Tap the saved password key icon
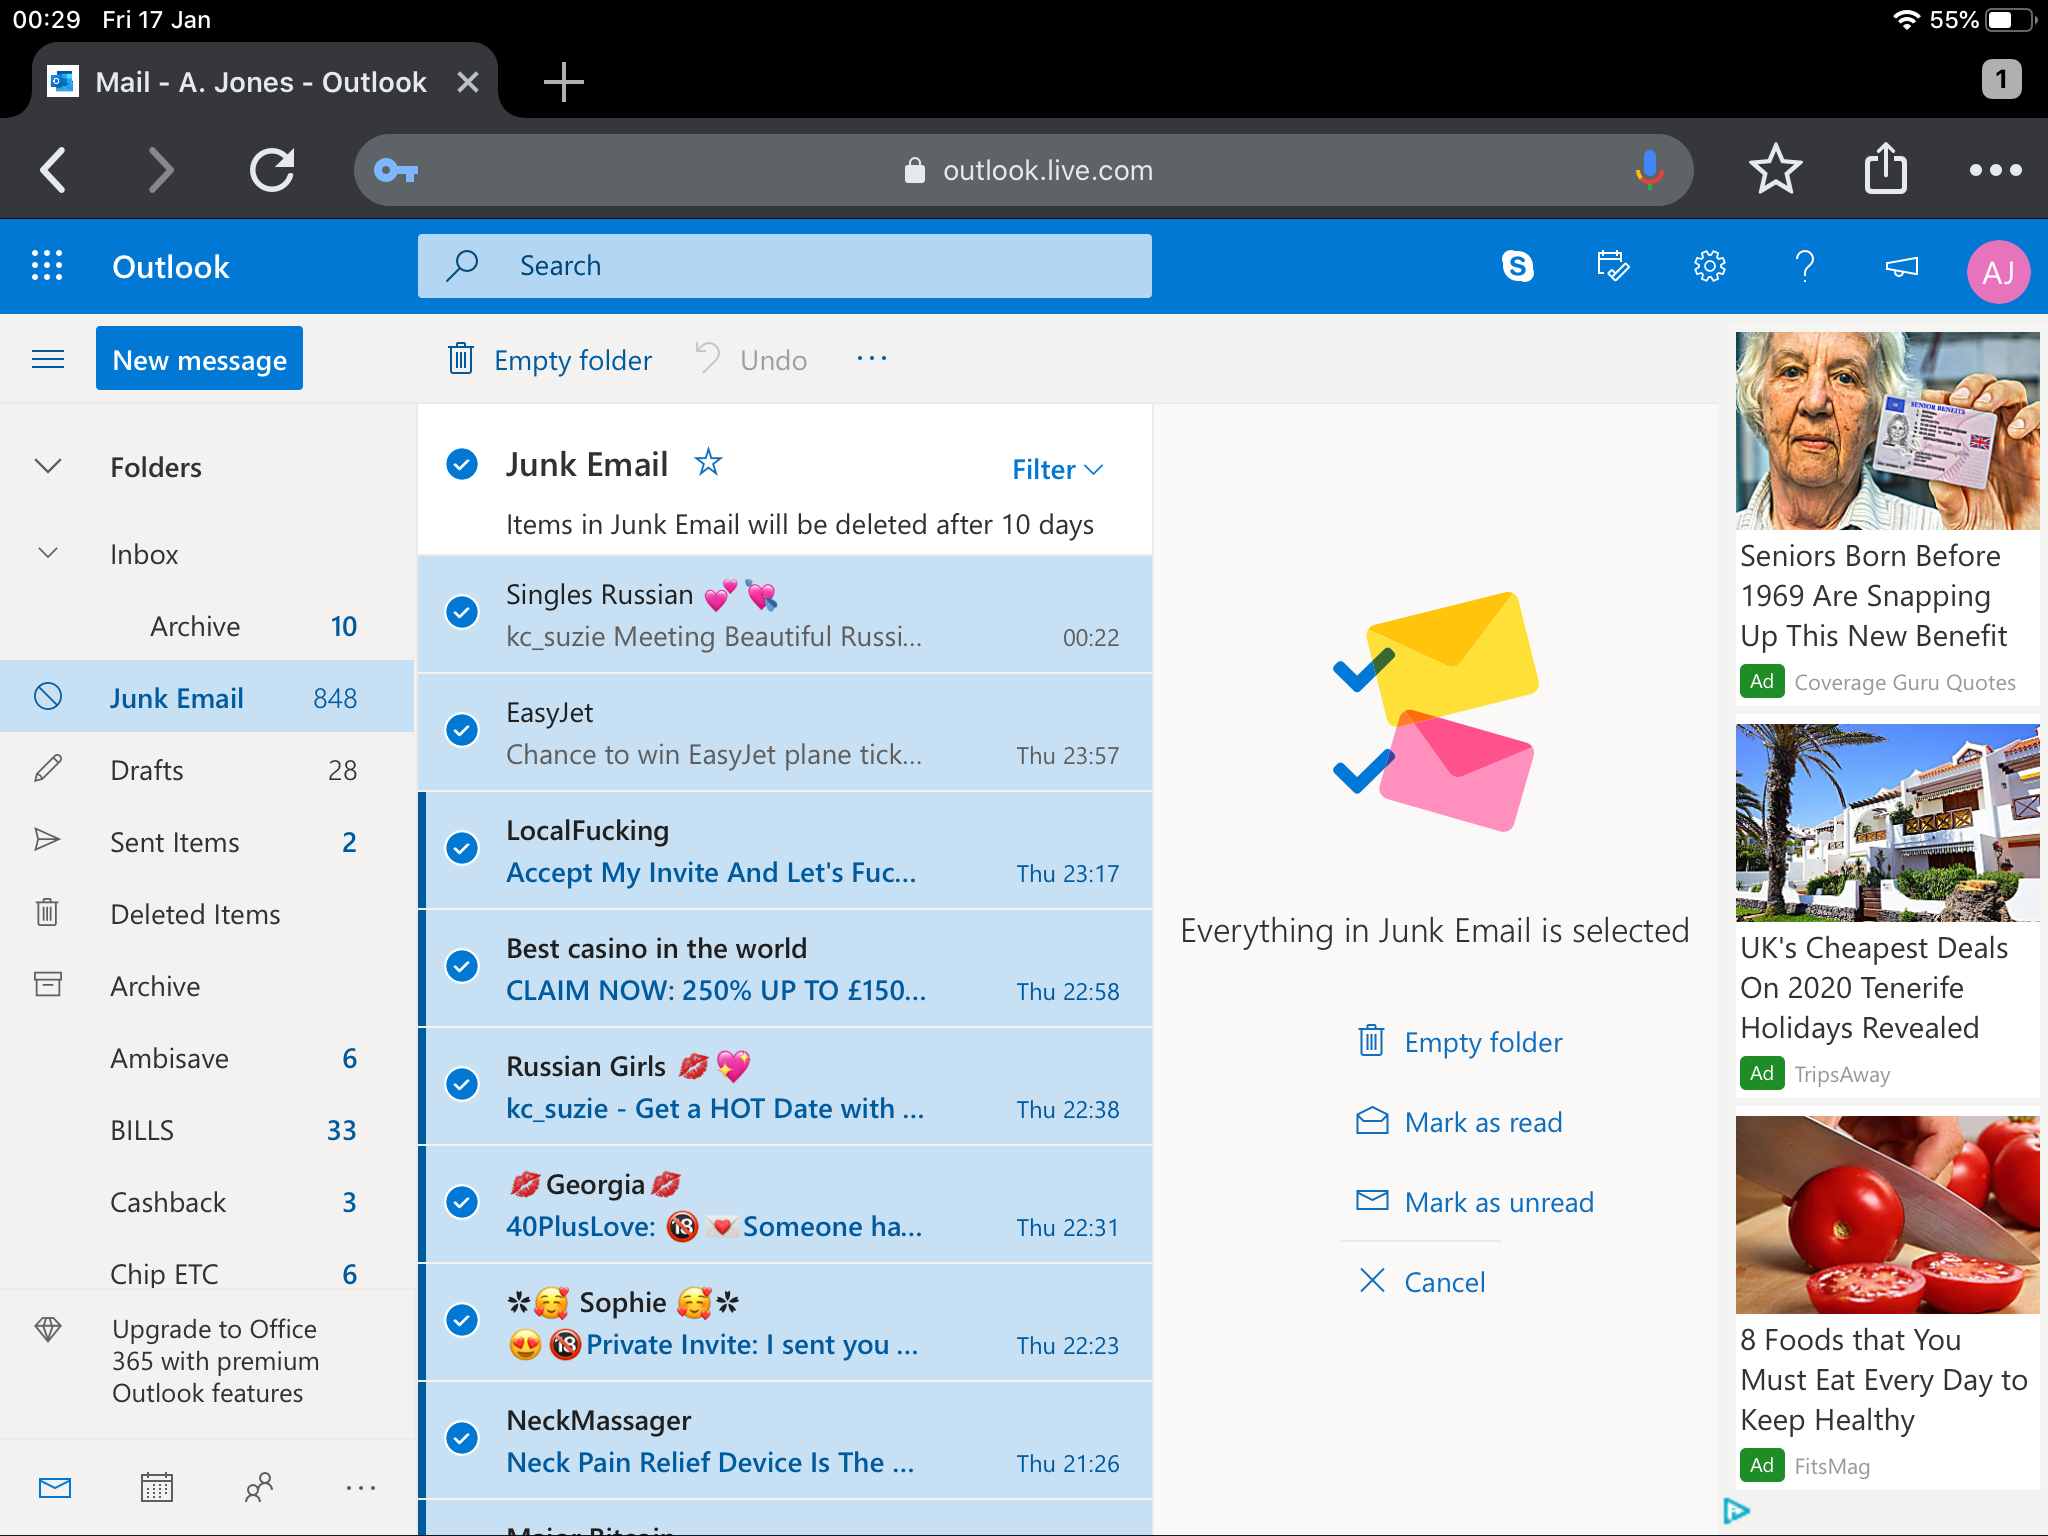The width and height of the screenshot is (2048, 1536). tap(395, 171)
